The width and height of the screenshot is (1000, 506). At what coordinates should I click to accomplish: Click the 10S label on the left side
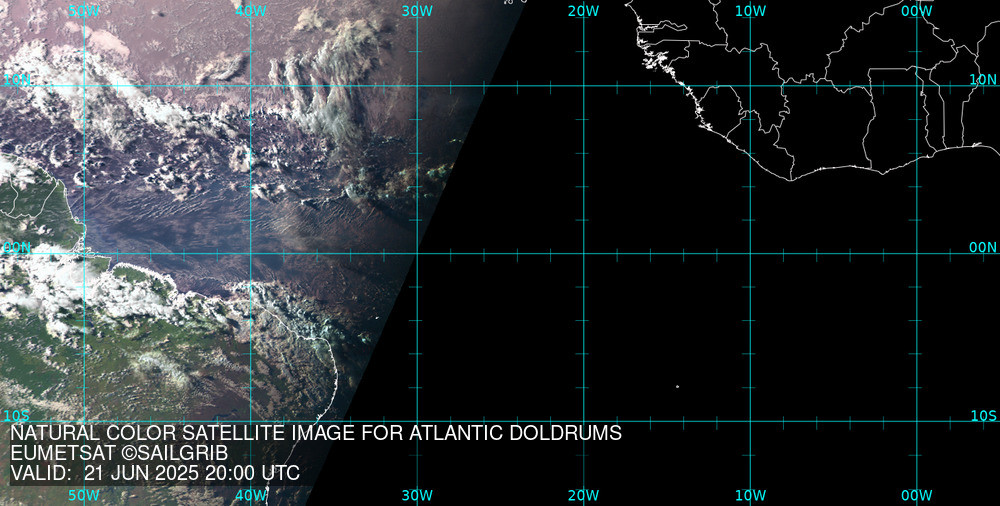tap(17, 416)
